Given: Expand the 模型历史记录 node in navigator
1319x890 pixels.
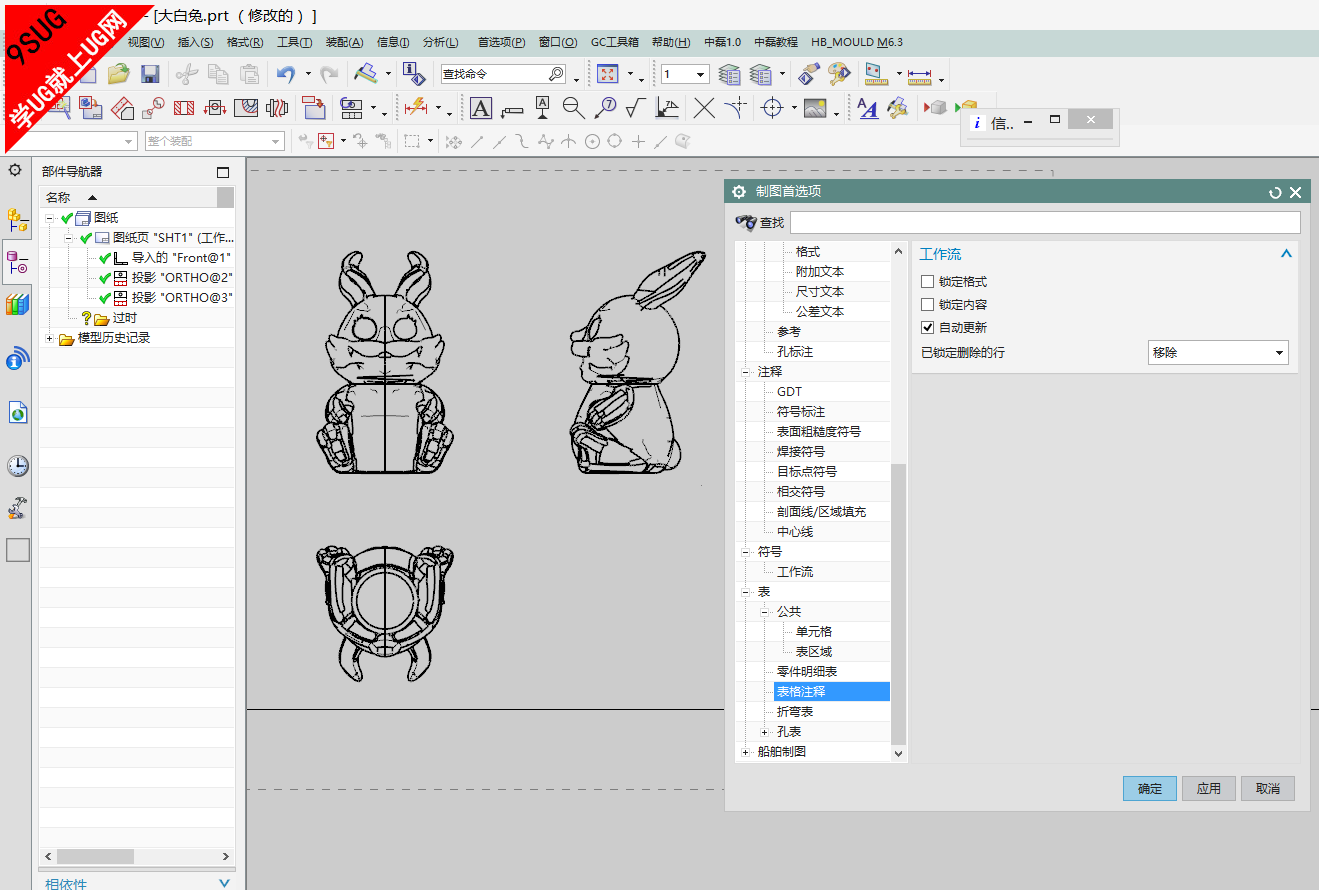Looking at the screenshot, I should (x=50, y=339).
